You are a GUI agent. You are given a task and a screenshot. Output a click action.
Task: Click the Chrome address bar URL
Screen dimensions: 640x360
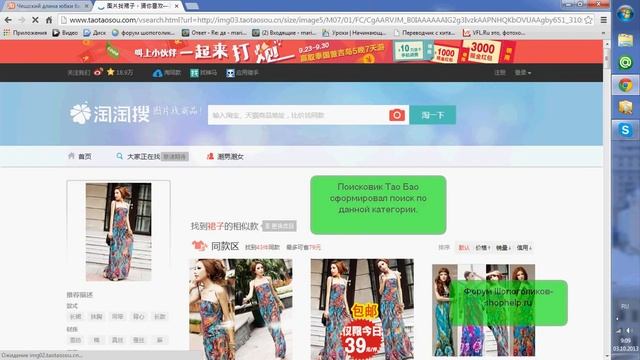click(326, 20)
